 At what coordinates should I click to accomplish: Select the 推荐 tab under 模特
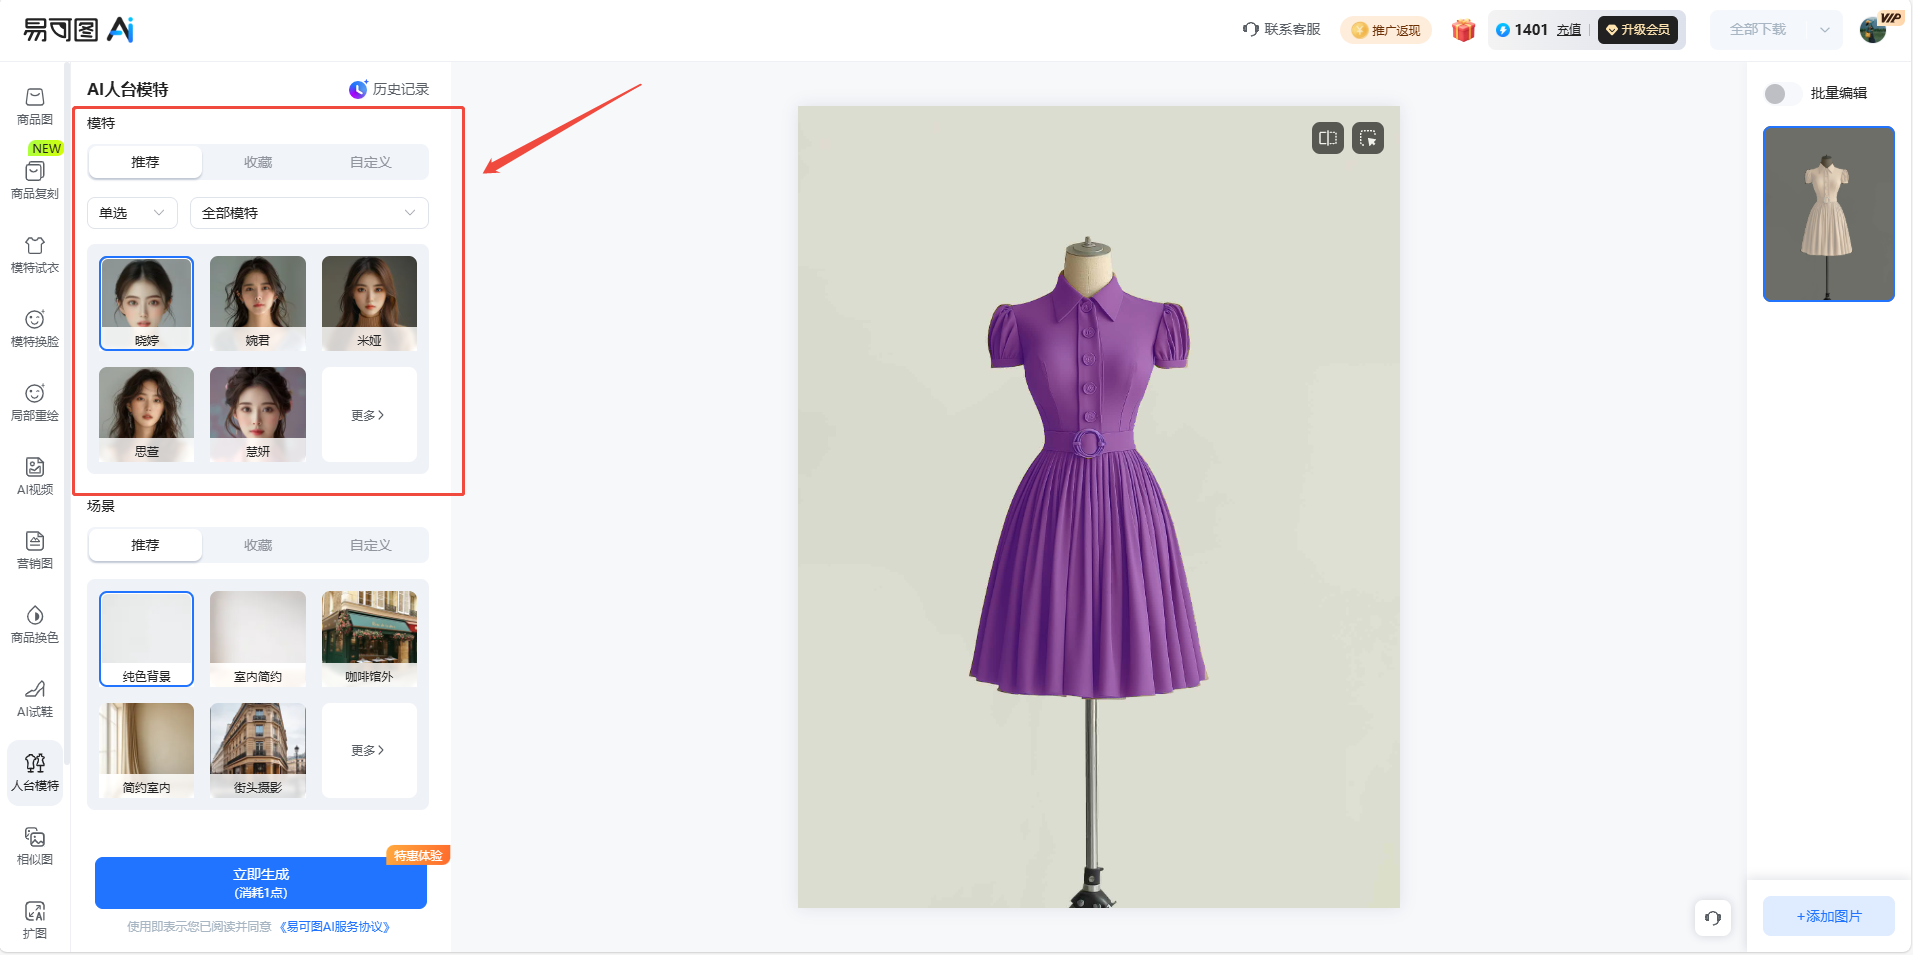(x=145, y=162)
